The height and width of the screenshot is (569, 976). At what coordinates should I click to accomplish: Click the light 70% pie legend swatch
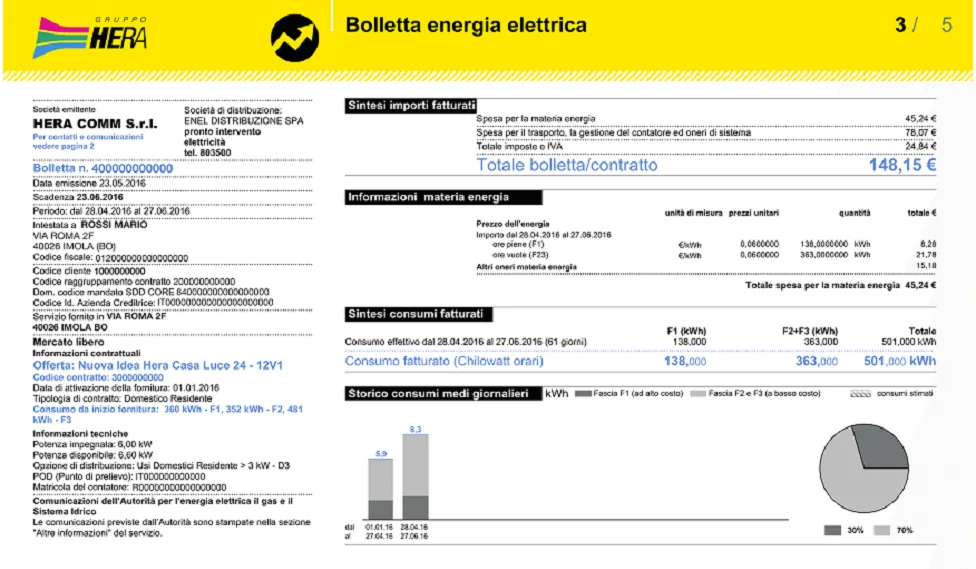[882, 530]
